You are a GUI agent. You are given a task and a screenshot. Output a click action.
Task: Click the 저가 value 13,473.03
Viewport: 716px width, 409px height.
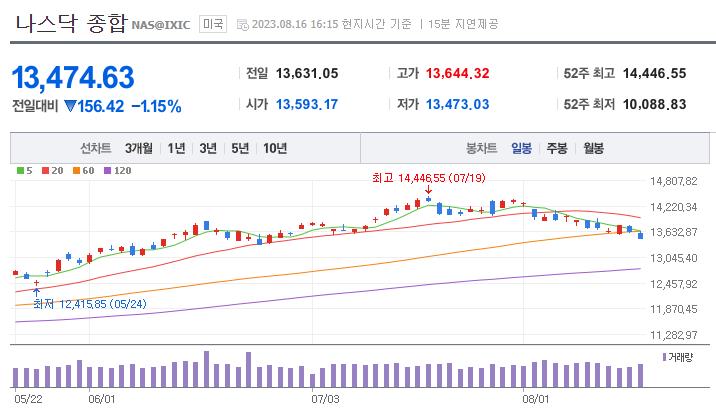pos(458,105)
